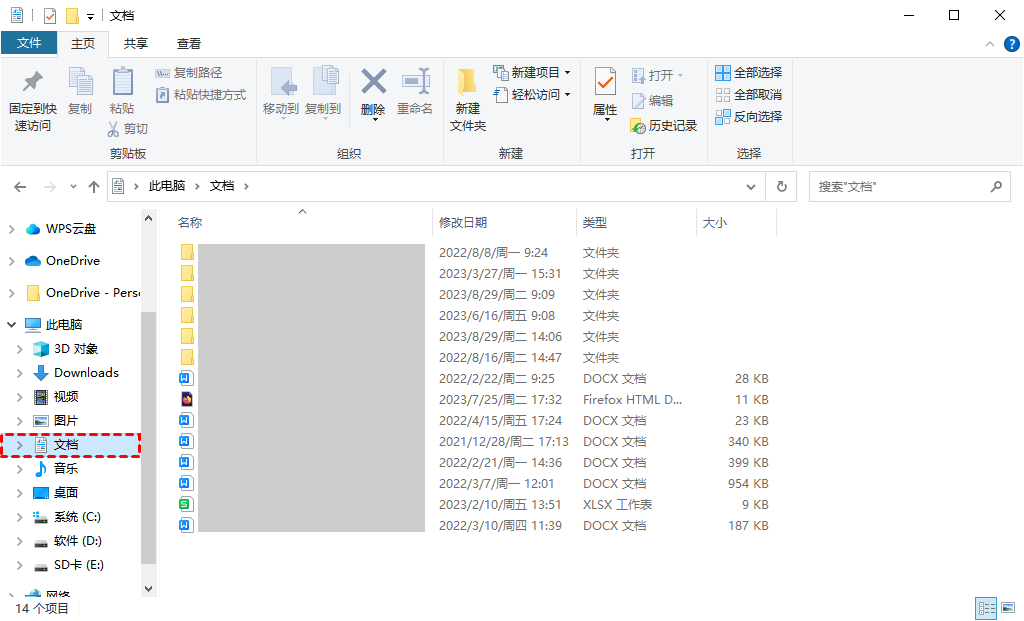Select folder modified 2022/8/8 周一 9:24

(474, 253)
